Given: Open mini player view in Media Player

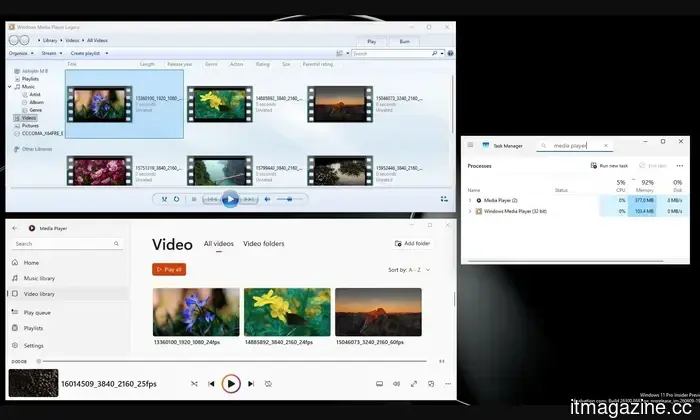Looking at the screenshot, I should tap(431, 384).
